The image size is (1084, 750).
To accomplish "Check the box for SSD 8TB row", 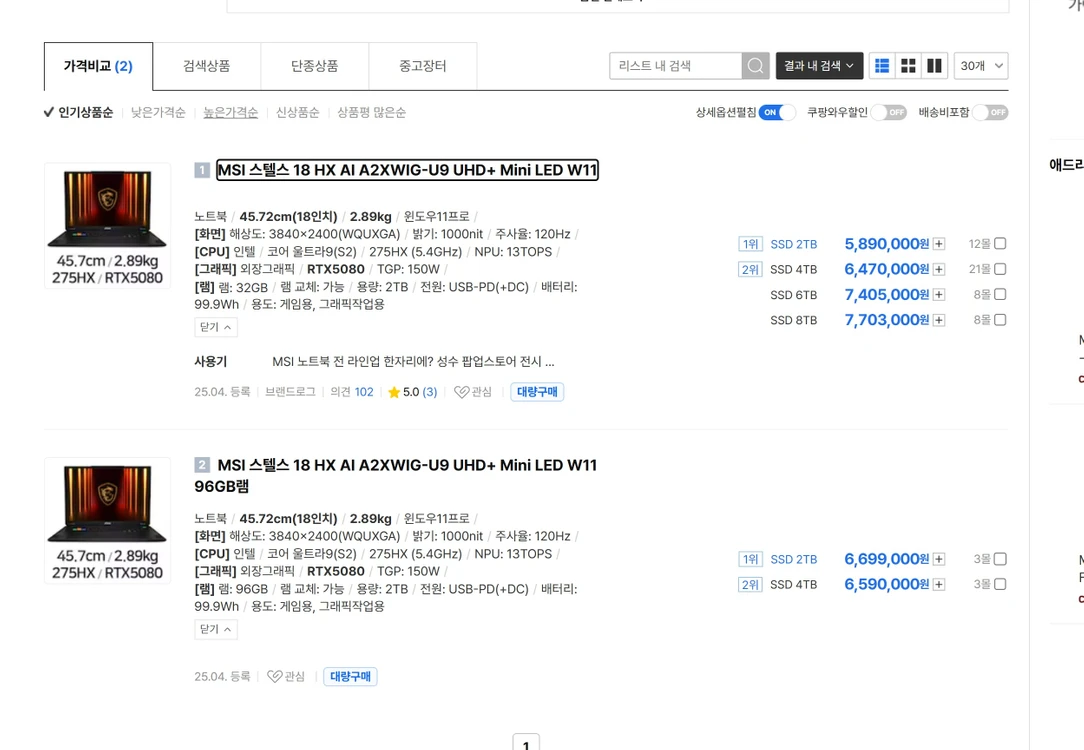I will click(1000, 319).
